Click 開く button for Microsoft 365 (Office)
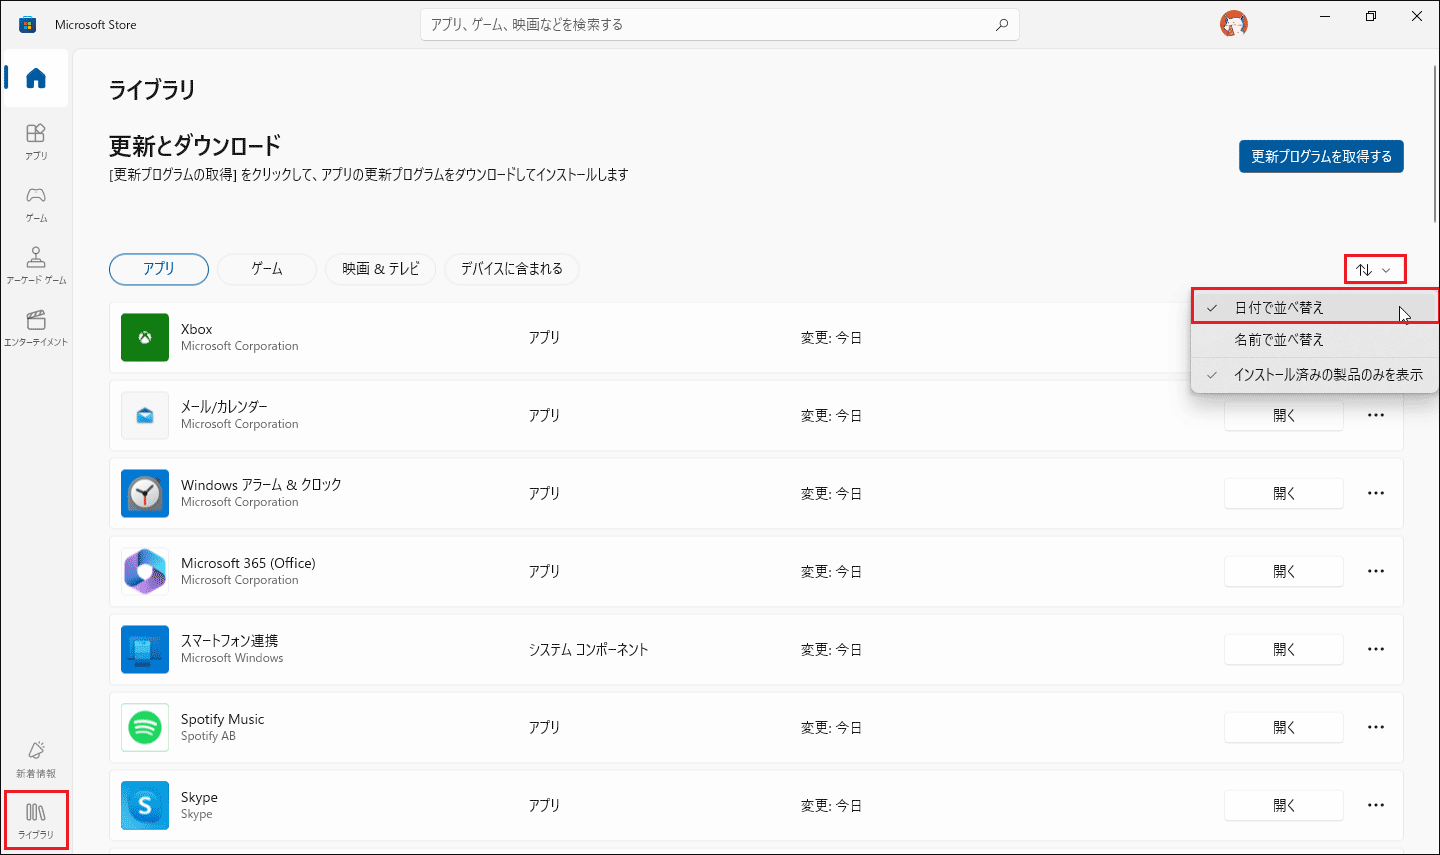The image size is (1440, 855). [1283, 571]
